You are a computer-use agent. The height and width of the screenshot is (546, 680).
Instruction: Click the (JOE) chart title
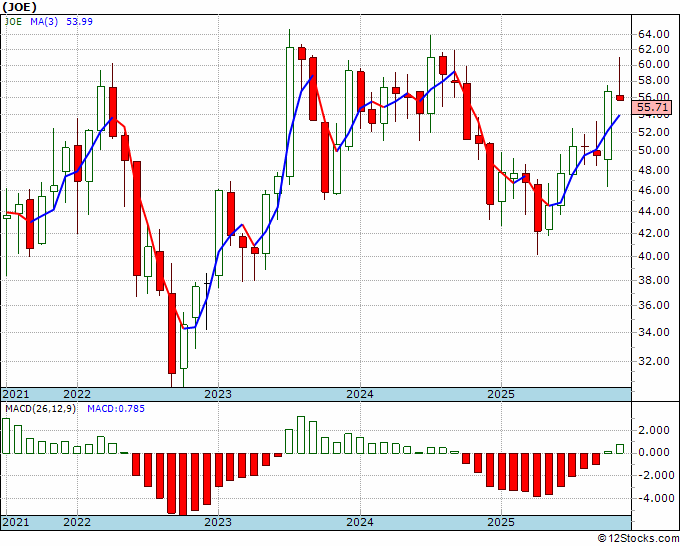pyautogui.click(x=19, y=7)
